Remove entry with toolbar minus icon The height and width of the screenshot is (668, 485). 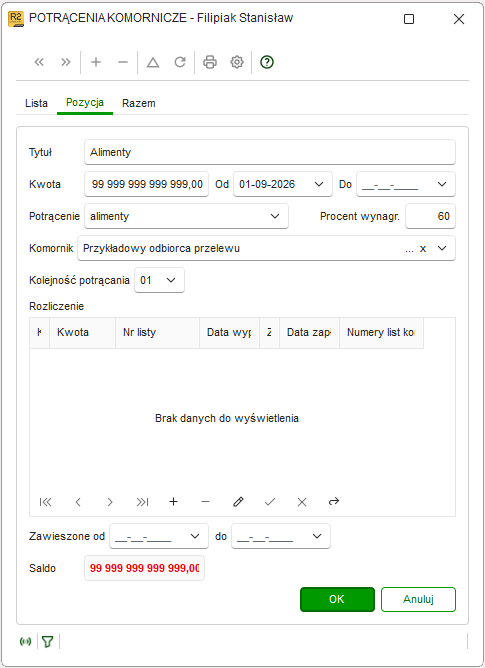pyautogui.click(x=123, y=62)
